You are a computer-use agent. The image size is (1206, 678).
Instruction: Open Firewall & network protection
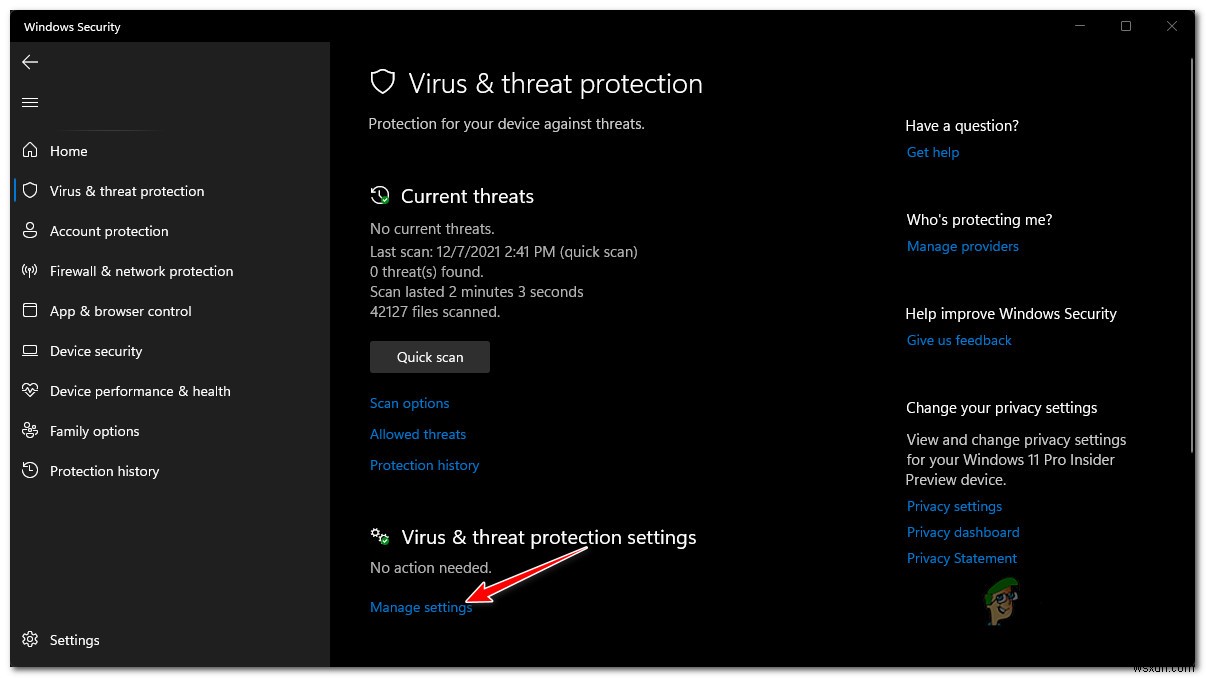pos(140,271)
